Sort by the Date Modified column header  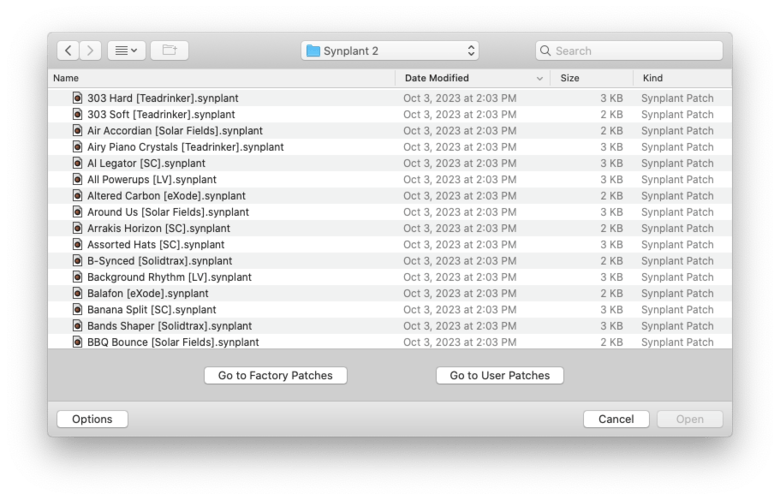(x=473, y=78)
